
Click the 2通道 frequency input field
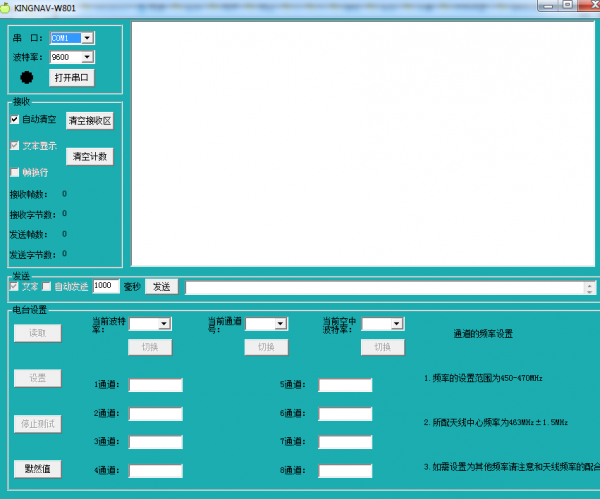[156, 414]
